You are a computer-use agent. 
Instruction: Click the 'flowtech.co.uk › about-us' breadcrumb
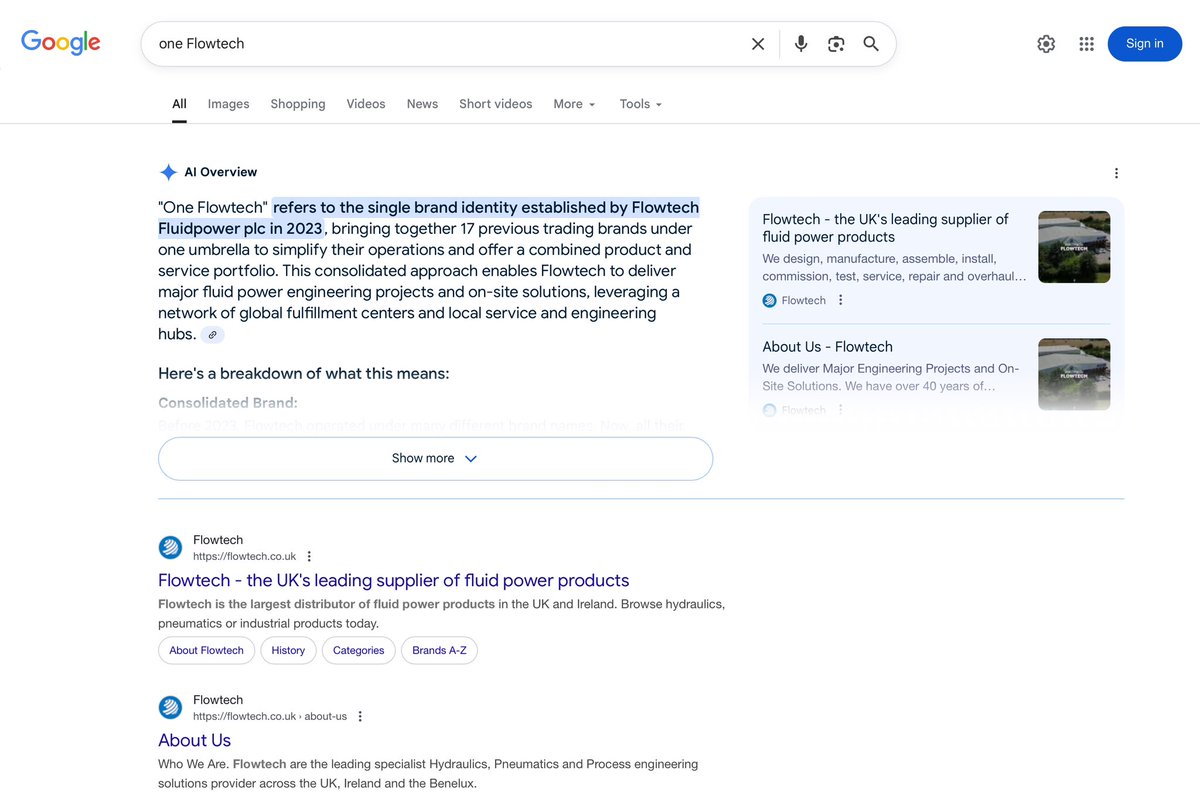point(270,717)
